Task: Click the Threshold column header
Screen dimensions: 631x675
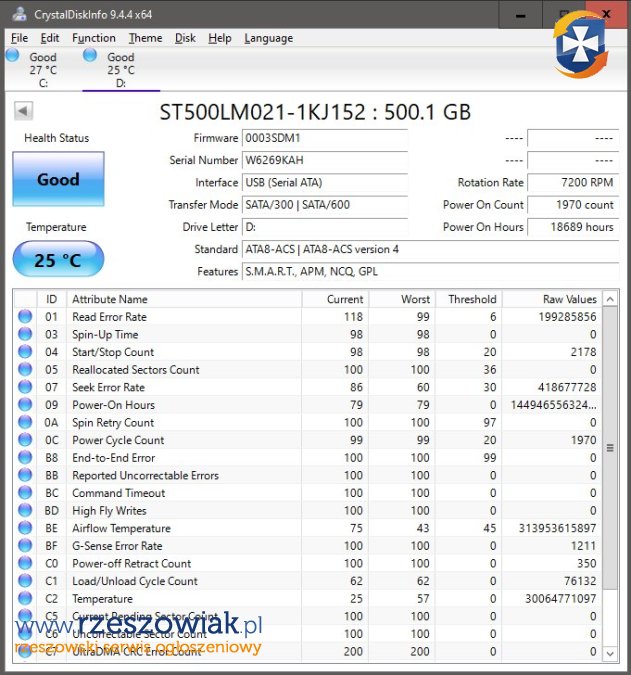Action: tap(469, 299)
